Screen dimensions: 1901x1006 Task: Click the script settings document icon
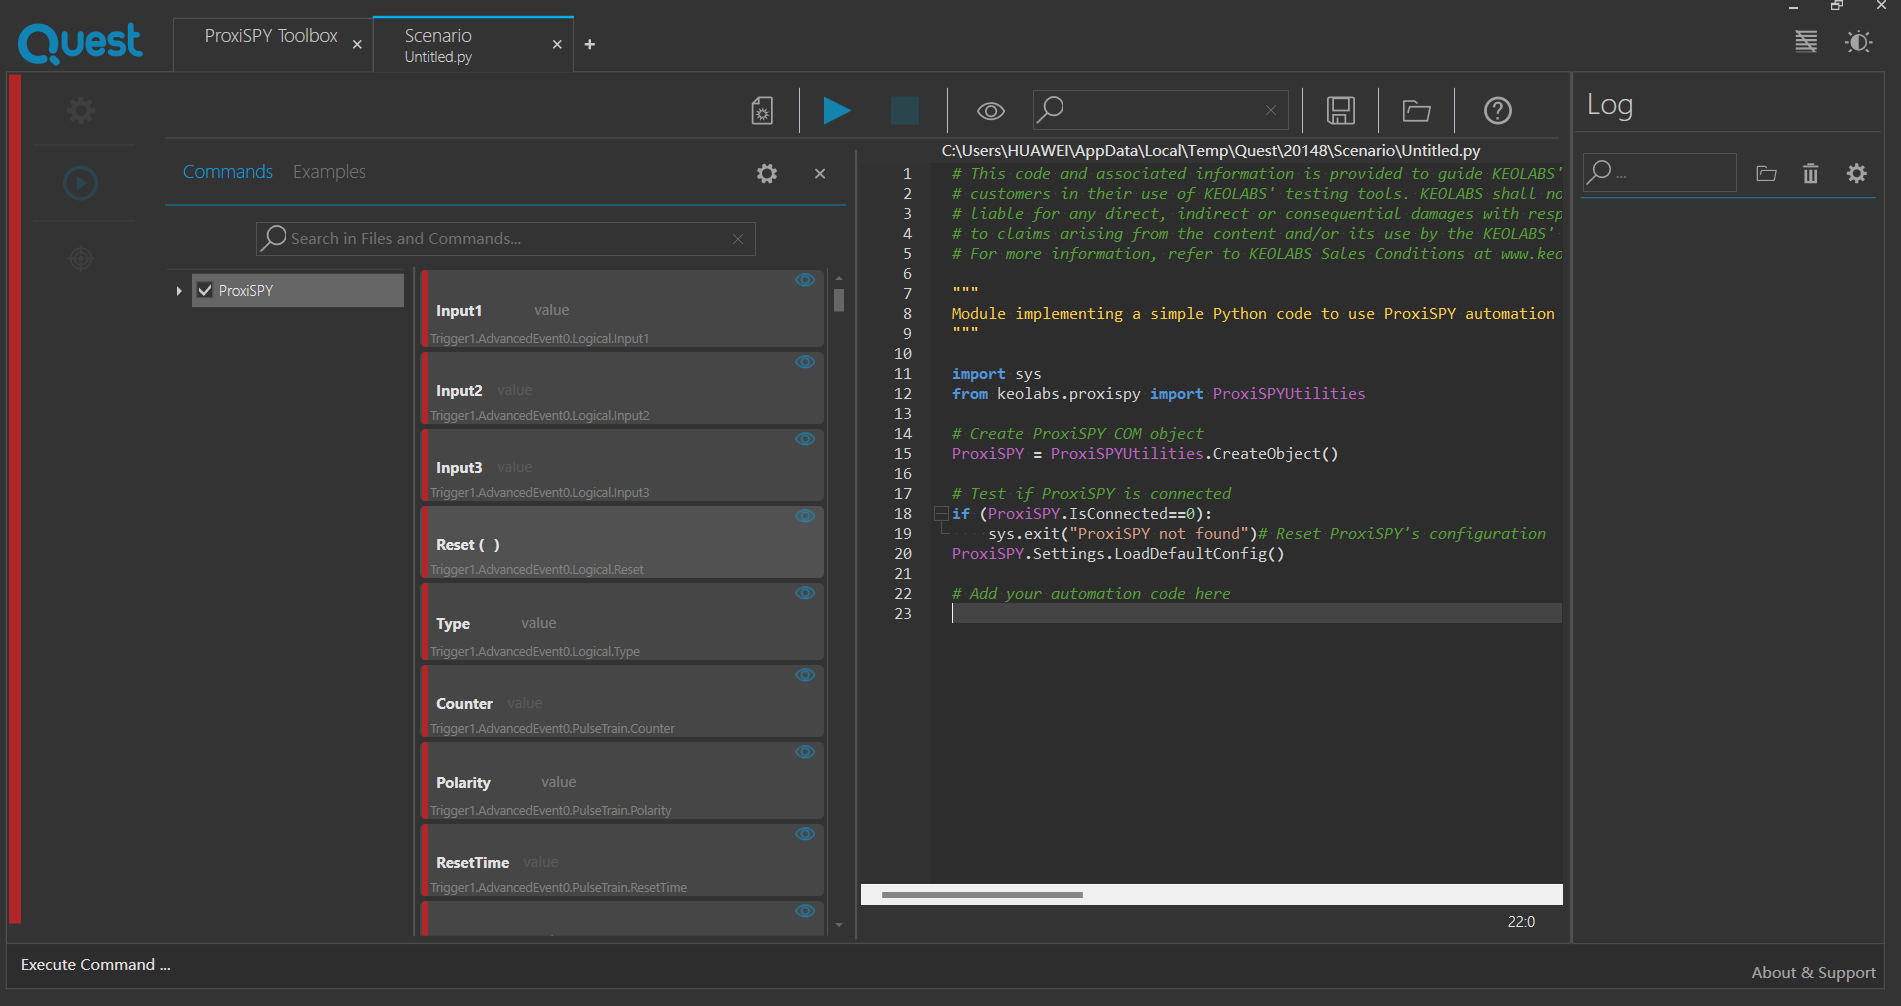(762, 110)
